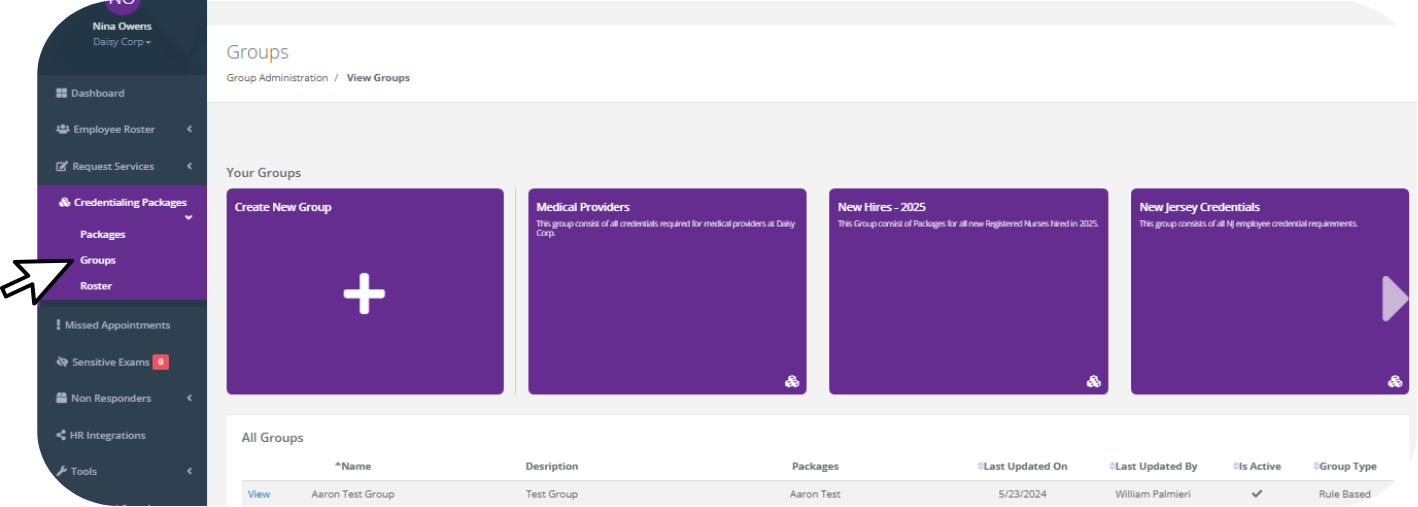Click the Group Administration breadcrumb link
Screen dimensions: 1418x507
(x=277, y=78)
